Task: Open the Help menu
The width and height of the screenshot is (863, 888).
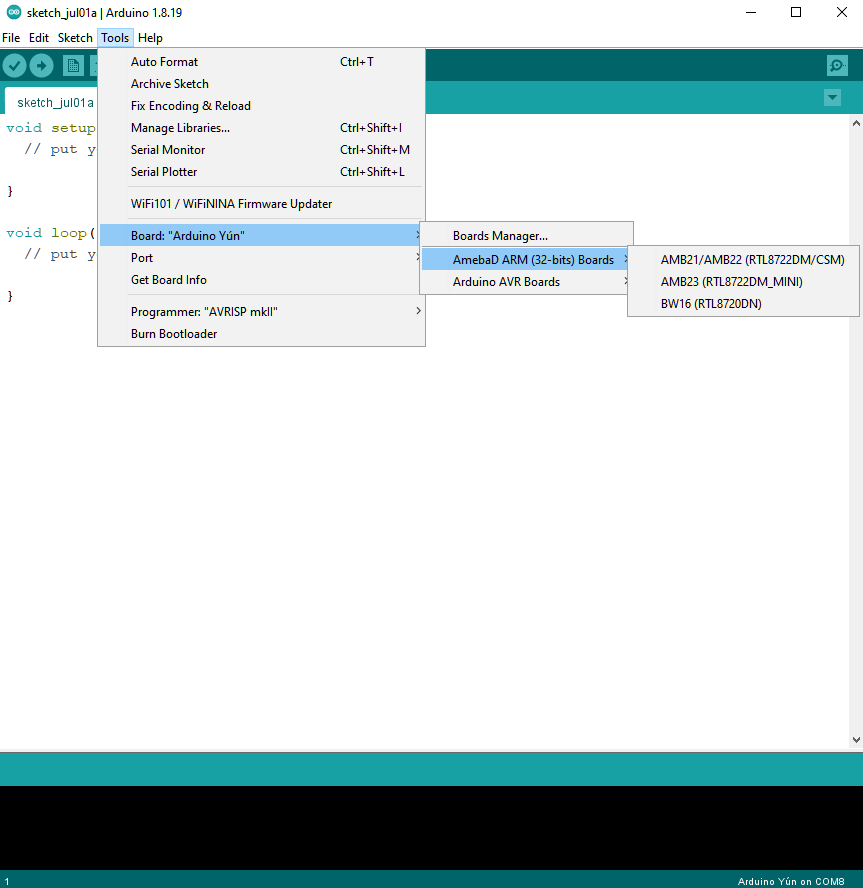Action: 150,38
